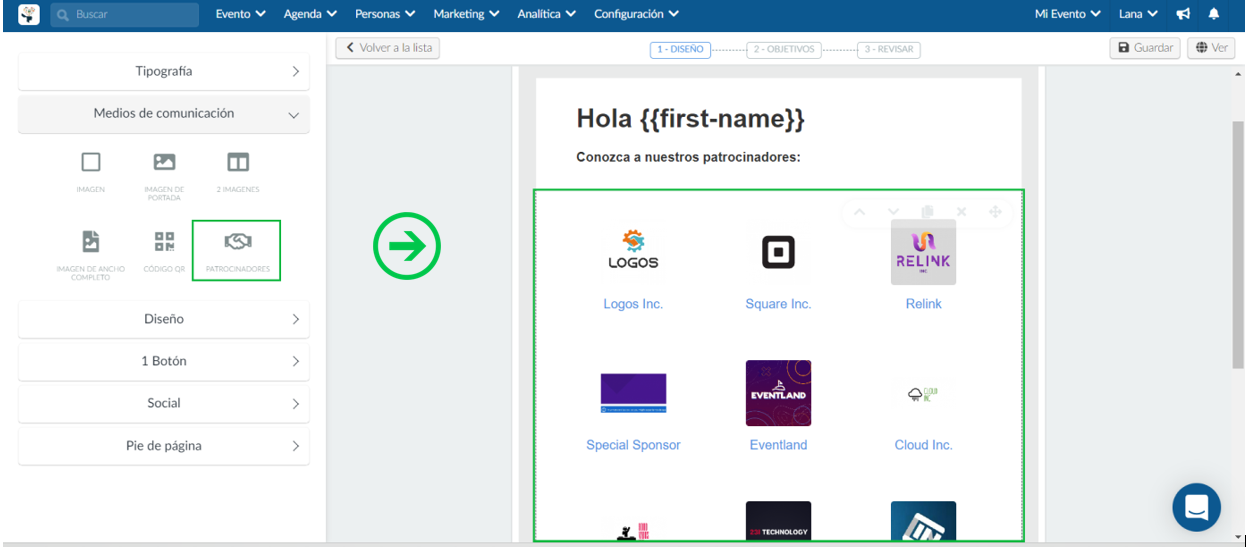
Task: Open the Relink sponsor link
Action: [x=923, y=304]
